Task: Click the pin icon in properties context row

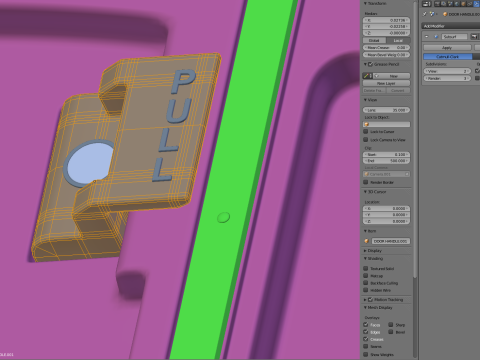Action: (x=425, y=14)
